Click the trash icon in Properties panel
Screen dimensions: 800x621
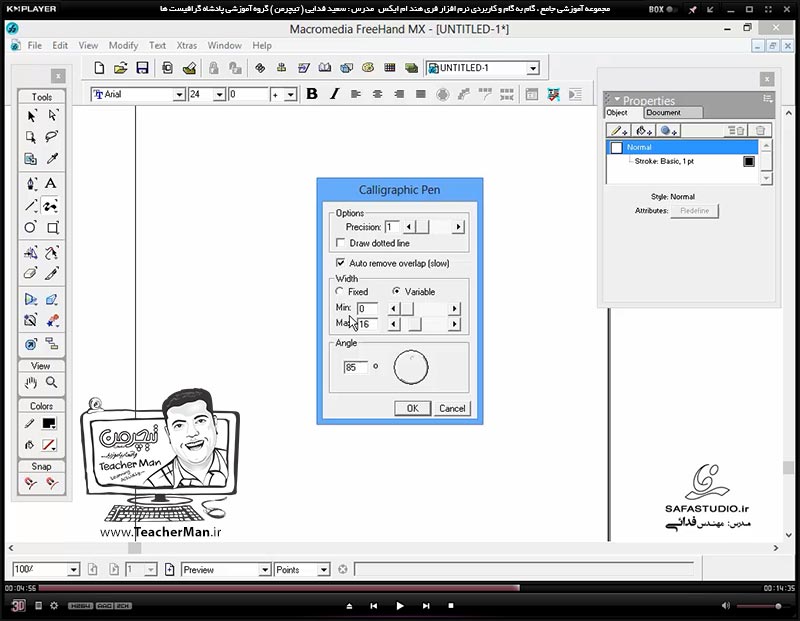coord(760,131)
